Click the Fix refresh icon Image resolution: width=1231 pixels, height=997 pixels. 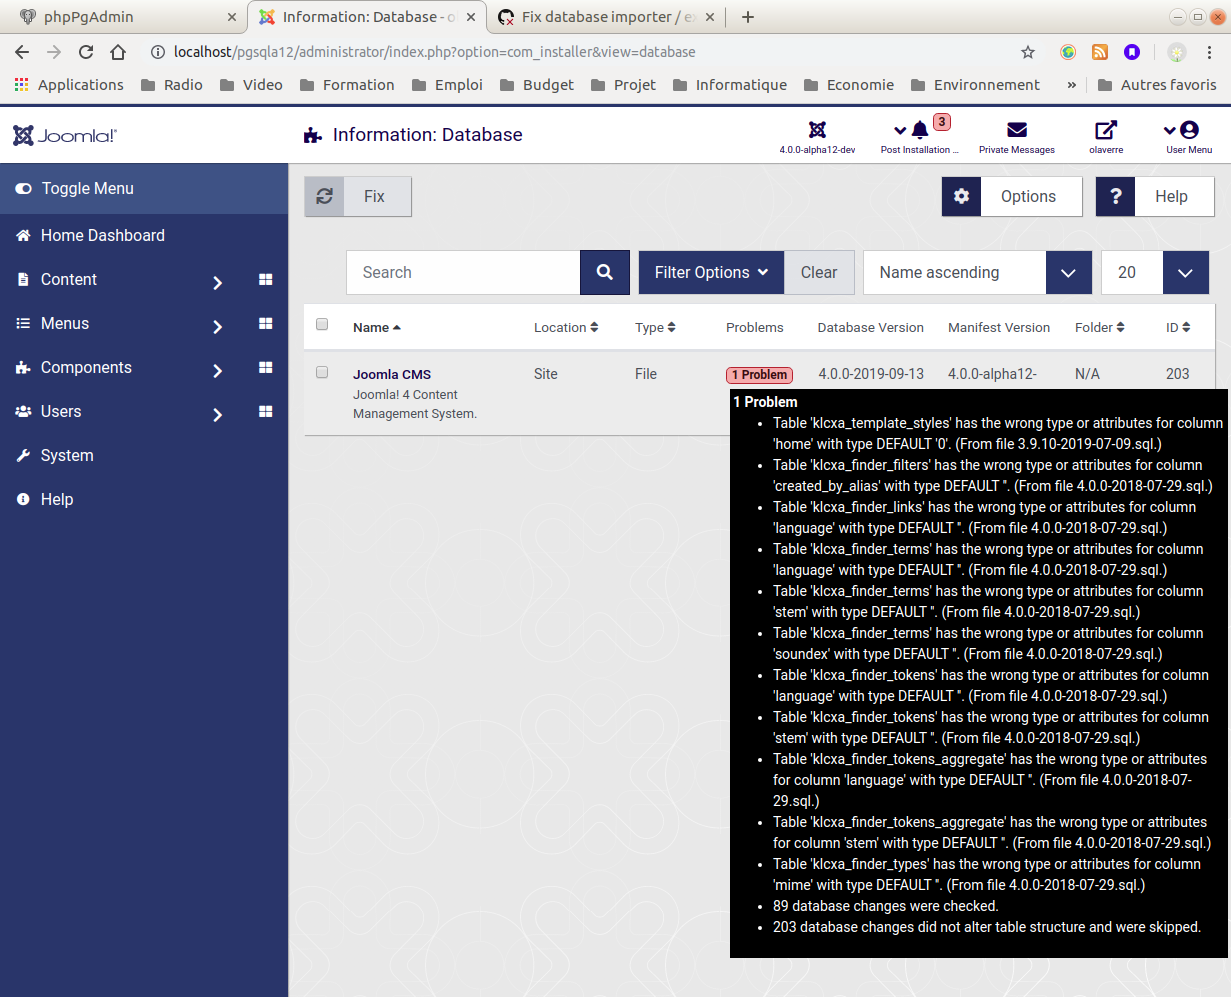(325, 197)
